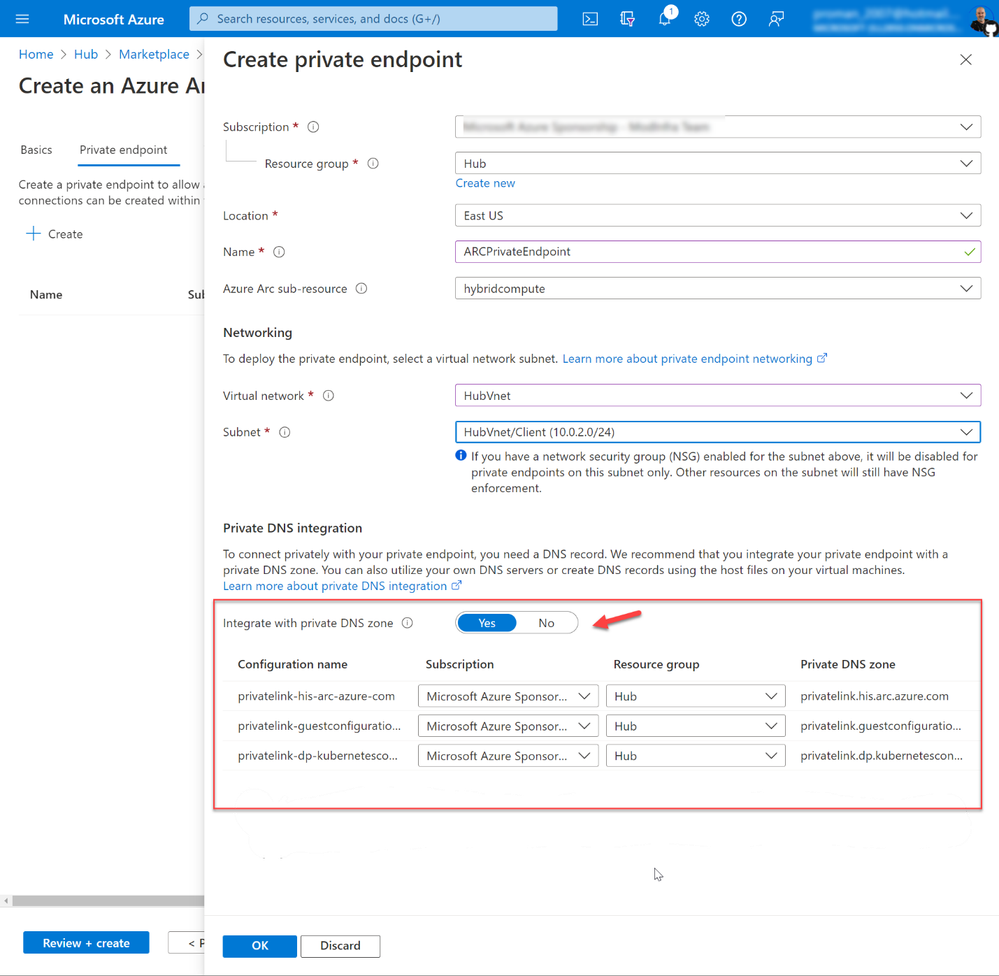Viewport: 999px width, 976px height.
Task: Expand the Subscription dropdown
Action: [x=718, y=127]
